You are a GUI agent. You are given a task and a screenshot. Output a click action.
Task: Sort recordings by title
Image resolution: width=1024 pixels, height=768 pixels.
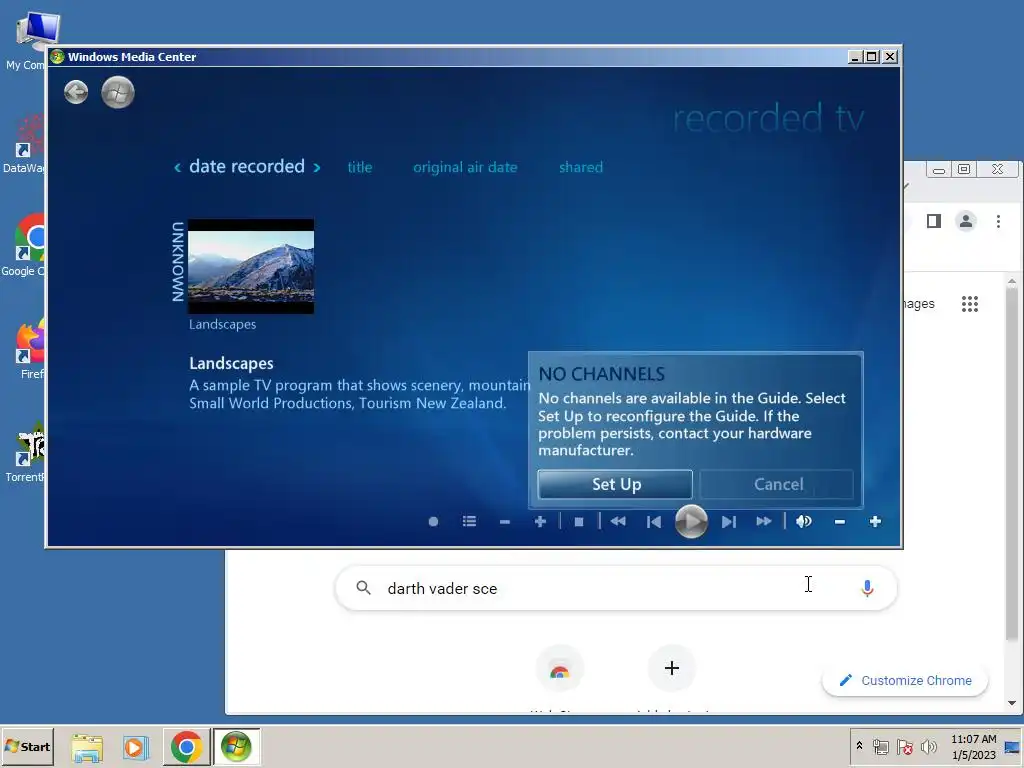360,167
